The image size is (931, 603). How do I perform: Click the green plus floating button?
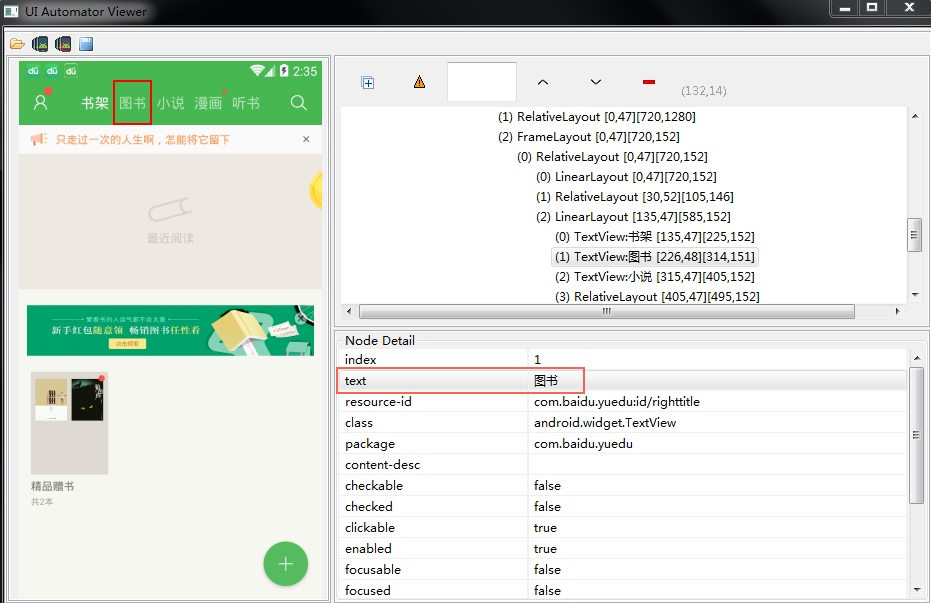(x=286, y=564)
